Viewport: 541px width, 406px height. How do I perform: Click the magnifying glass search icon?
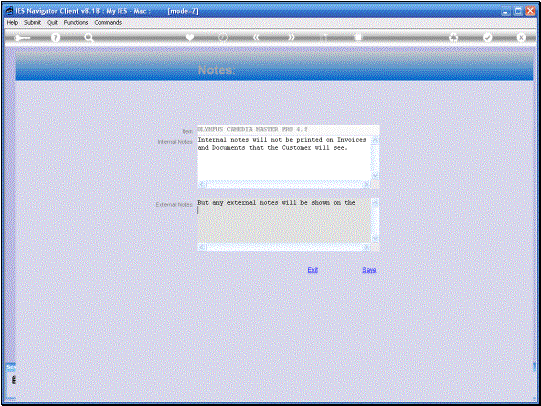click(x=89, y=38)
